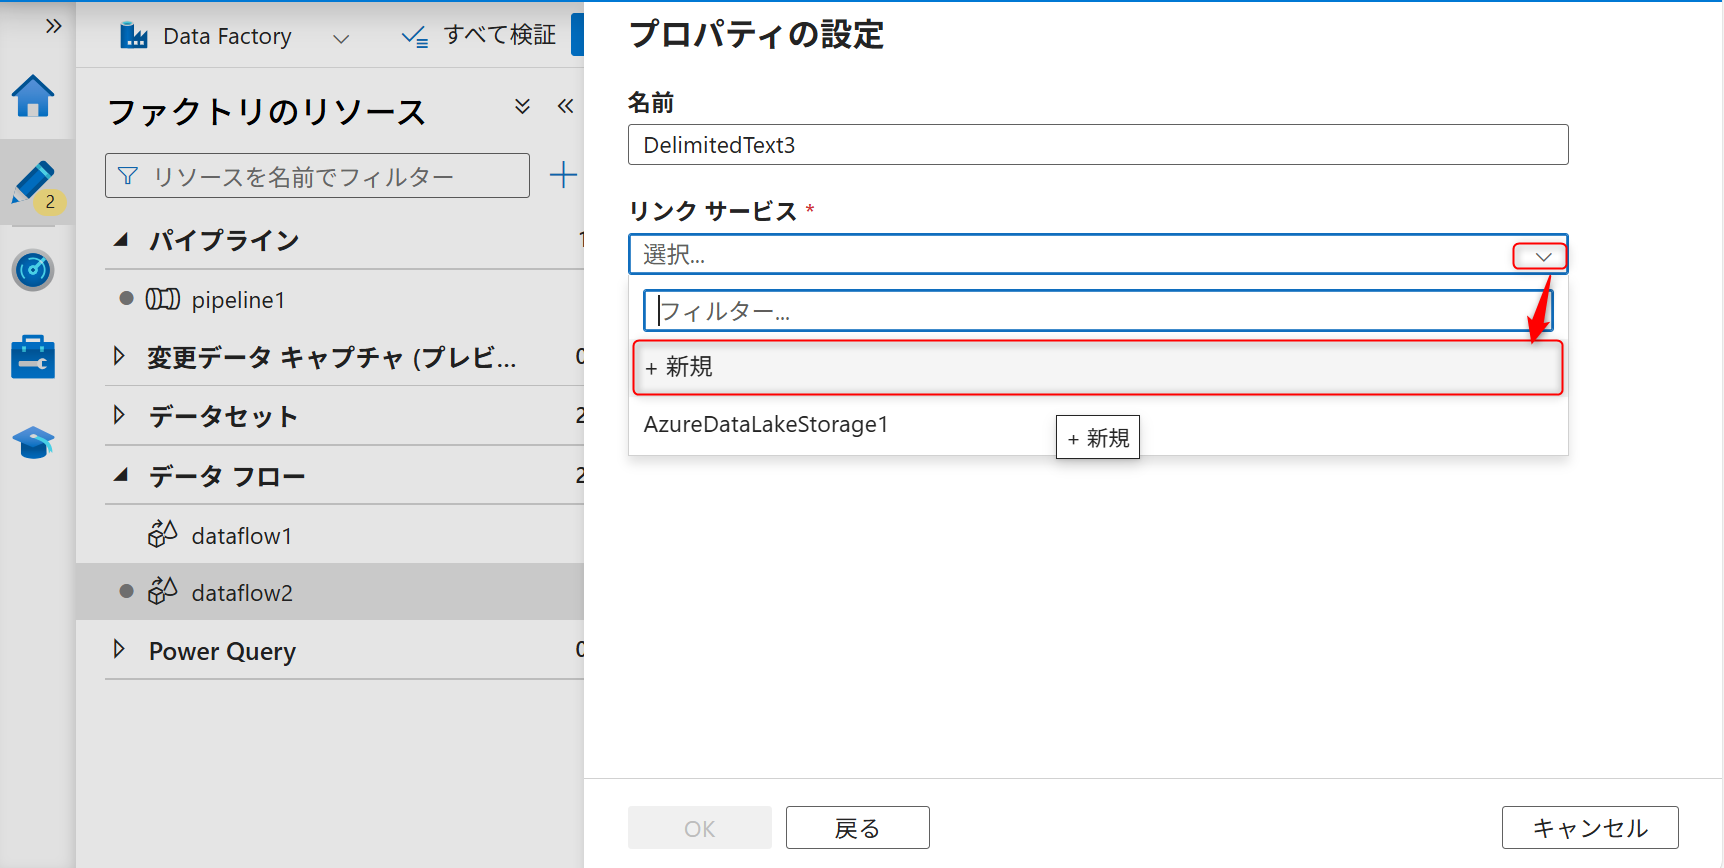Open the Data Factory dropdown chevron
This screenshot has width=1724, height=868.
(x=341, y=38)
